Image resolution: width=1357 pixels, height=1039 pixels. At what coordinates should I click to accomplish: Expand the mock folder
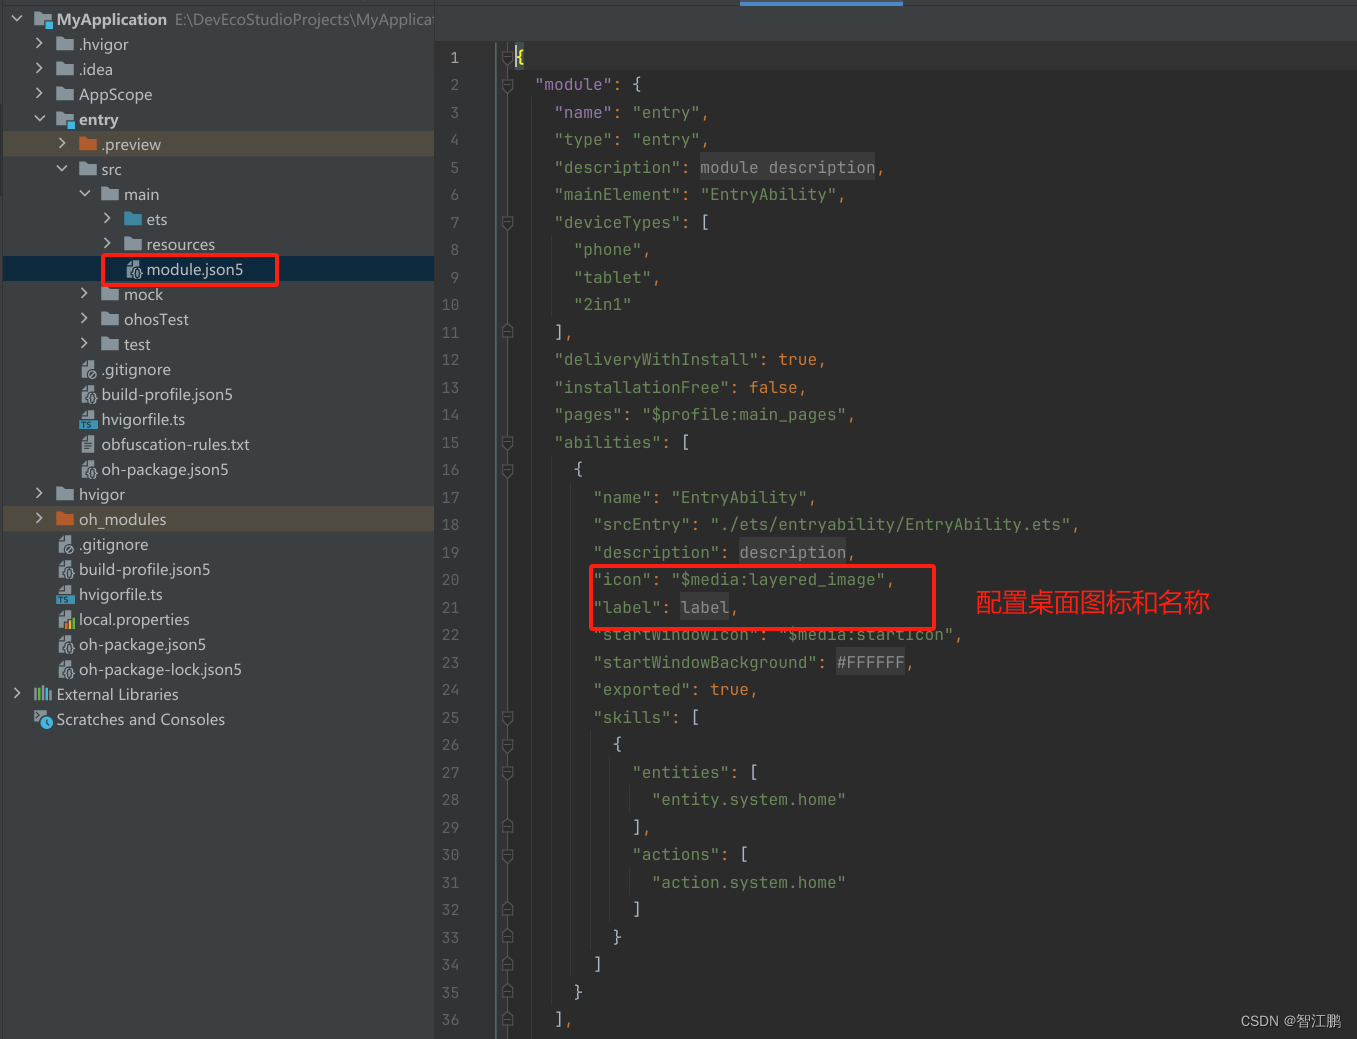(x=85, y=293)
